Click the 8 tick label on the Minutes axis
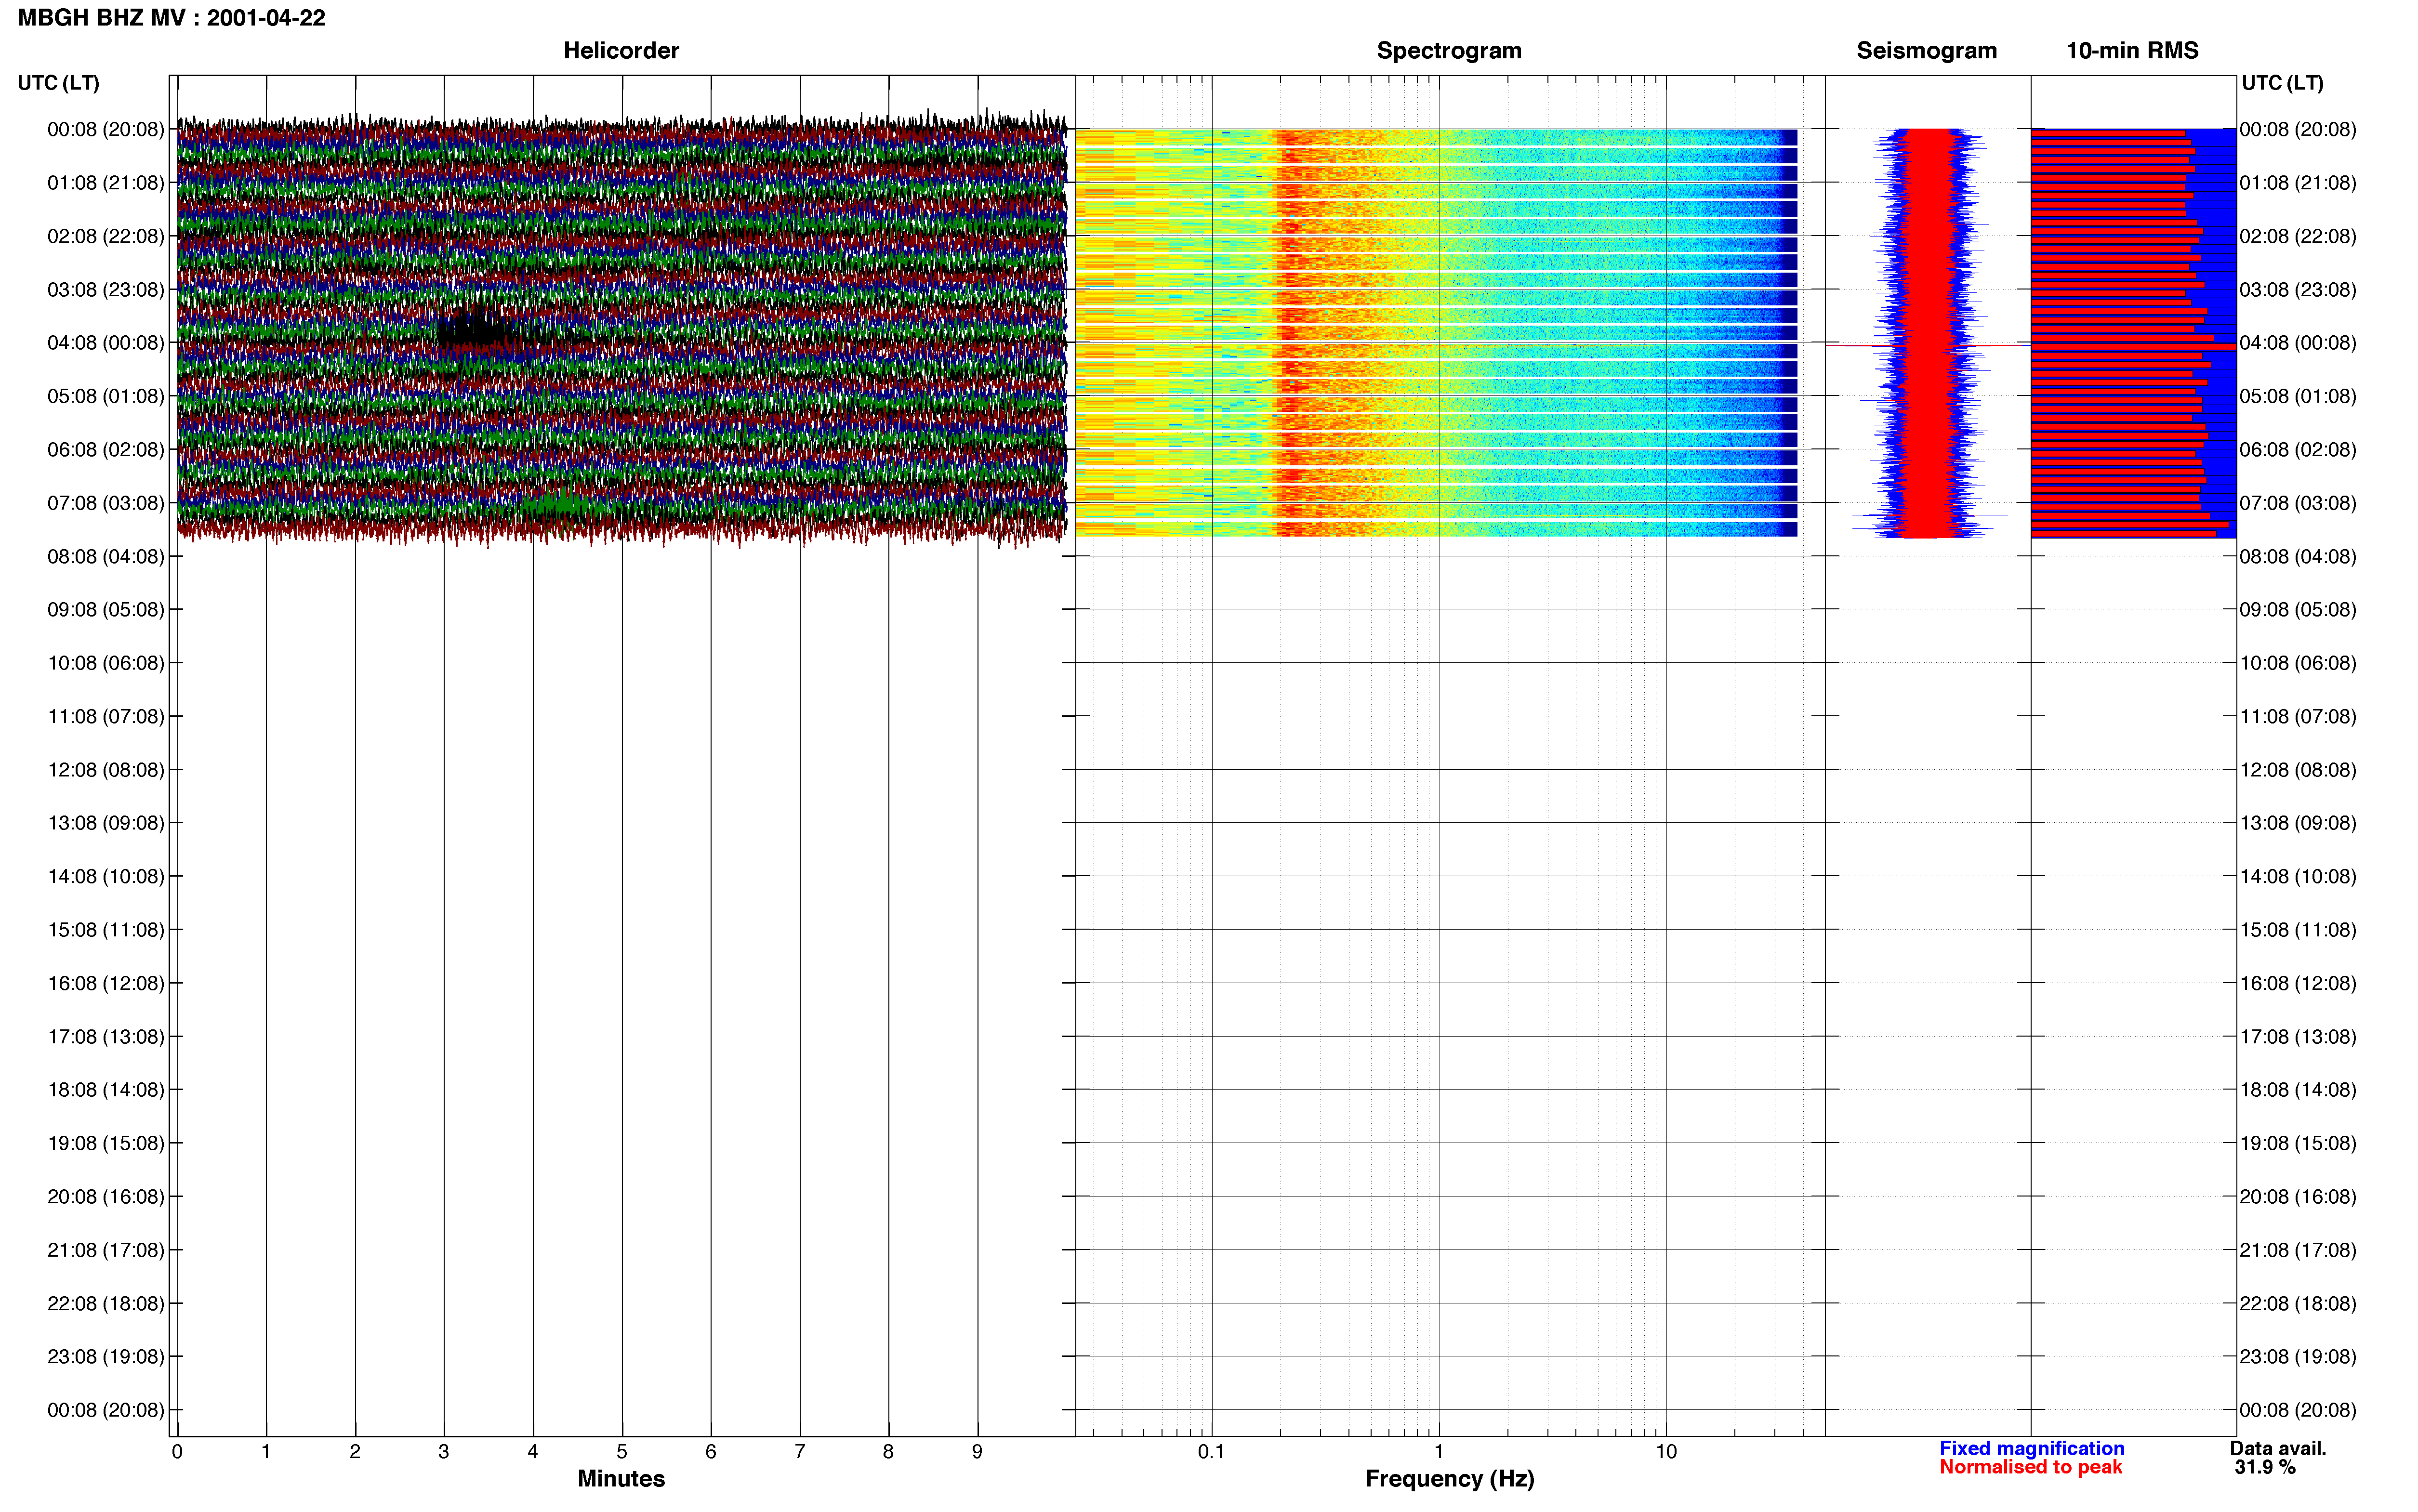The image size is (2418, 1512). [888, 1452]
